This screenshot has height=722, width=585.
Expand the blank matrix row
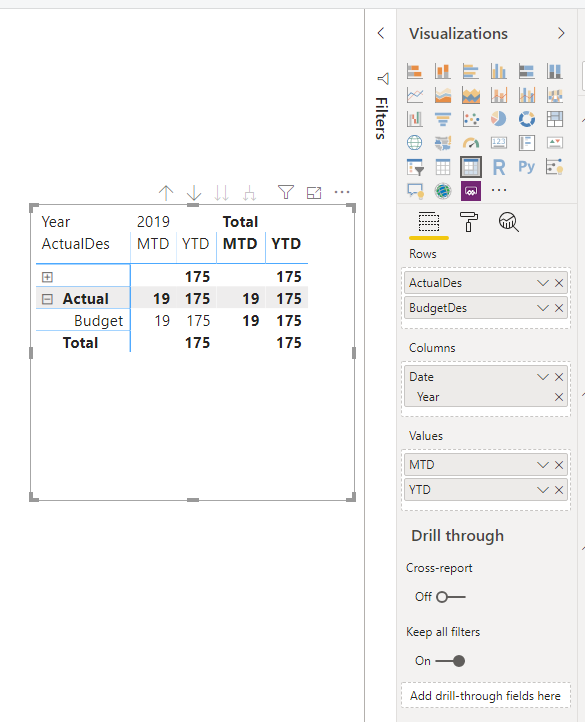(x=47, y=277)
